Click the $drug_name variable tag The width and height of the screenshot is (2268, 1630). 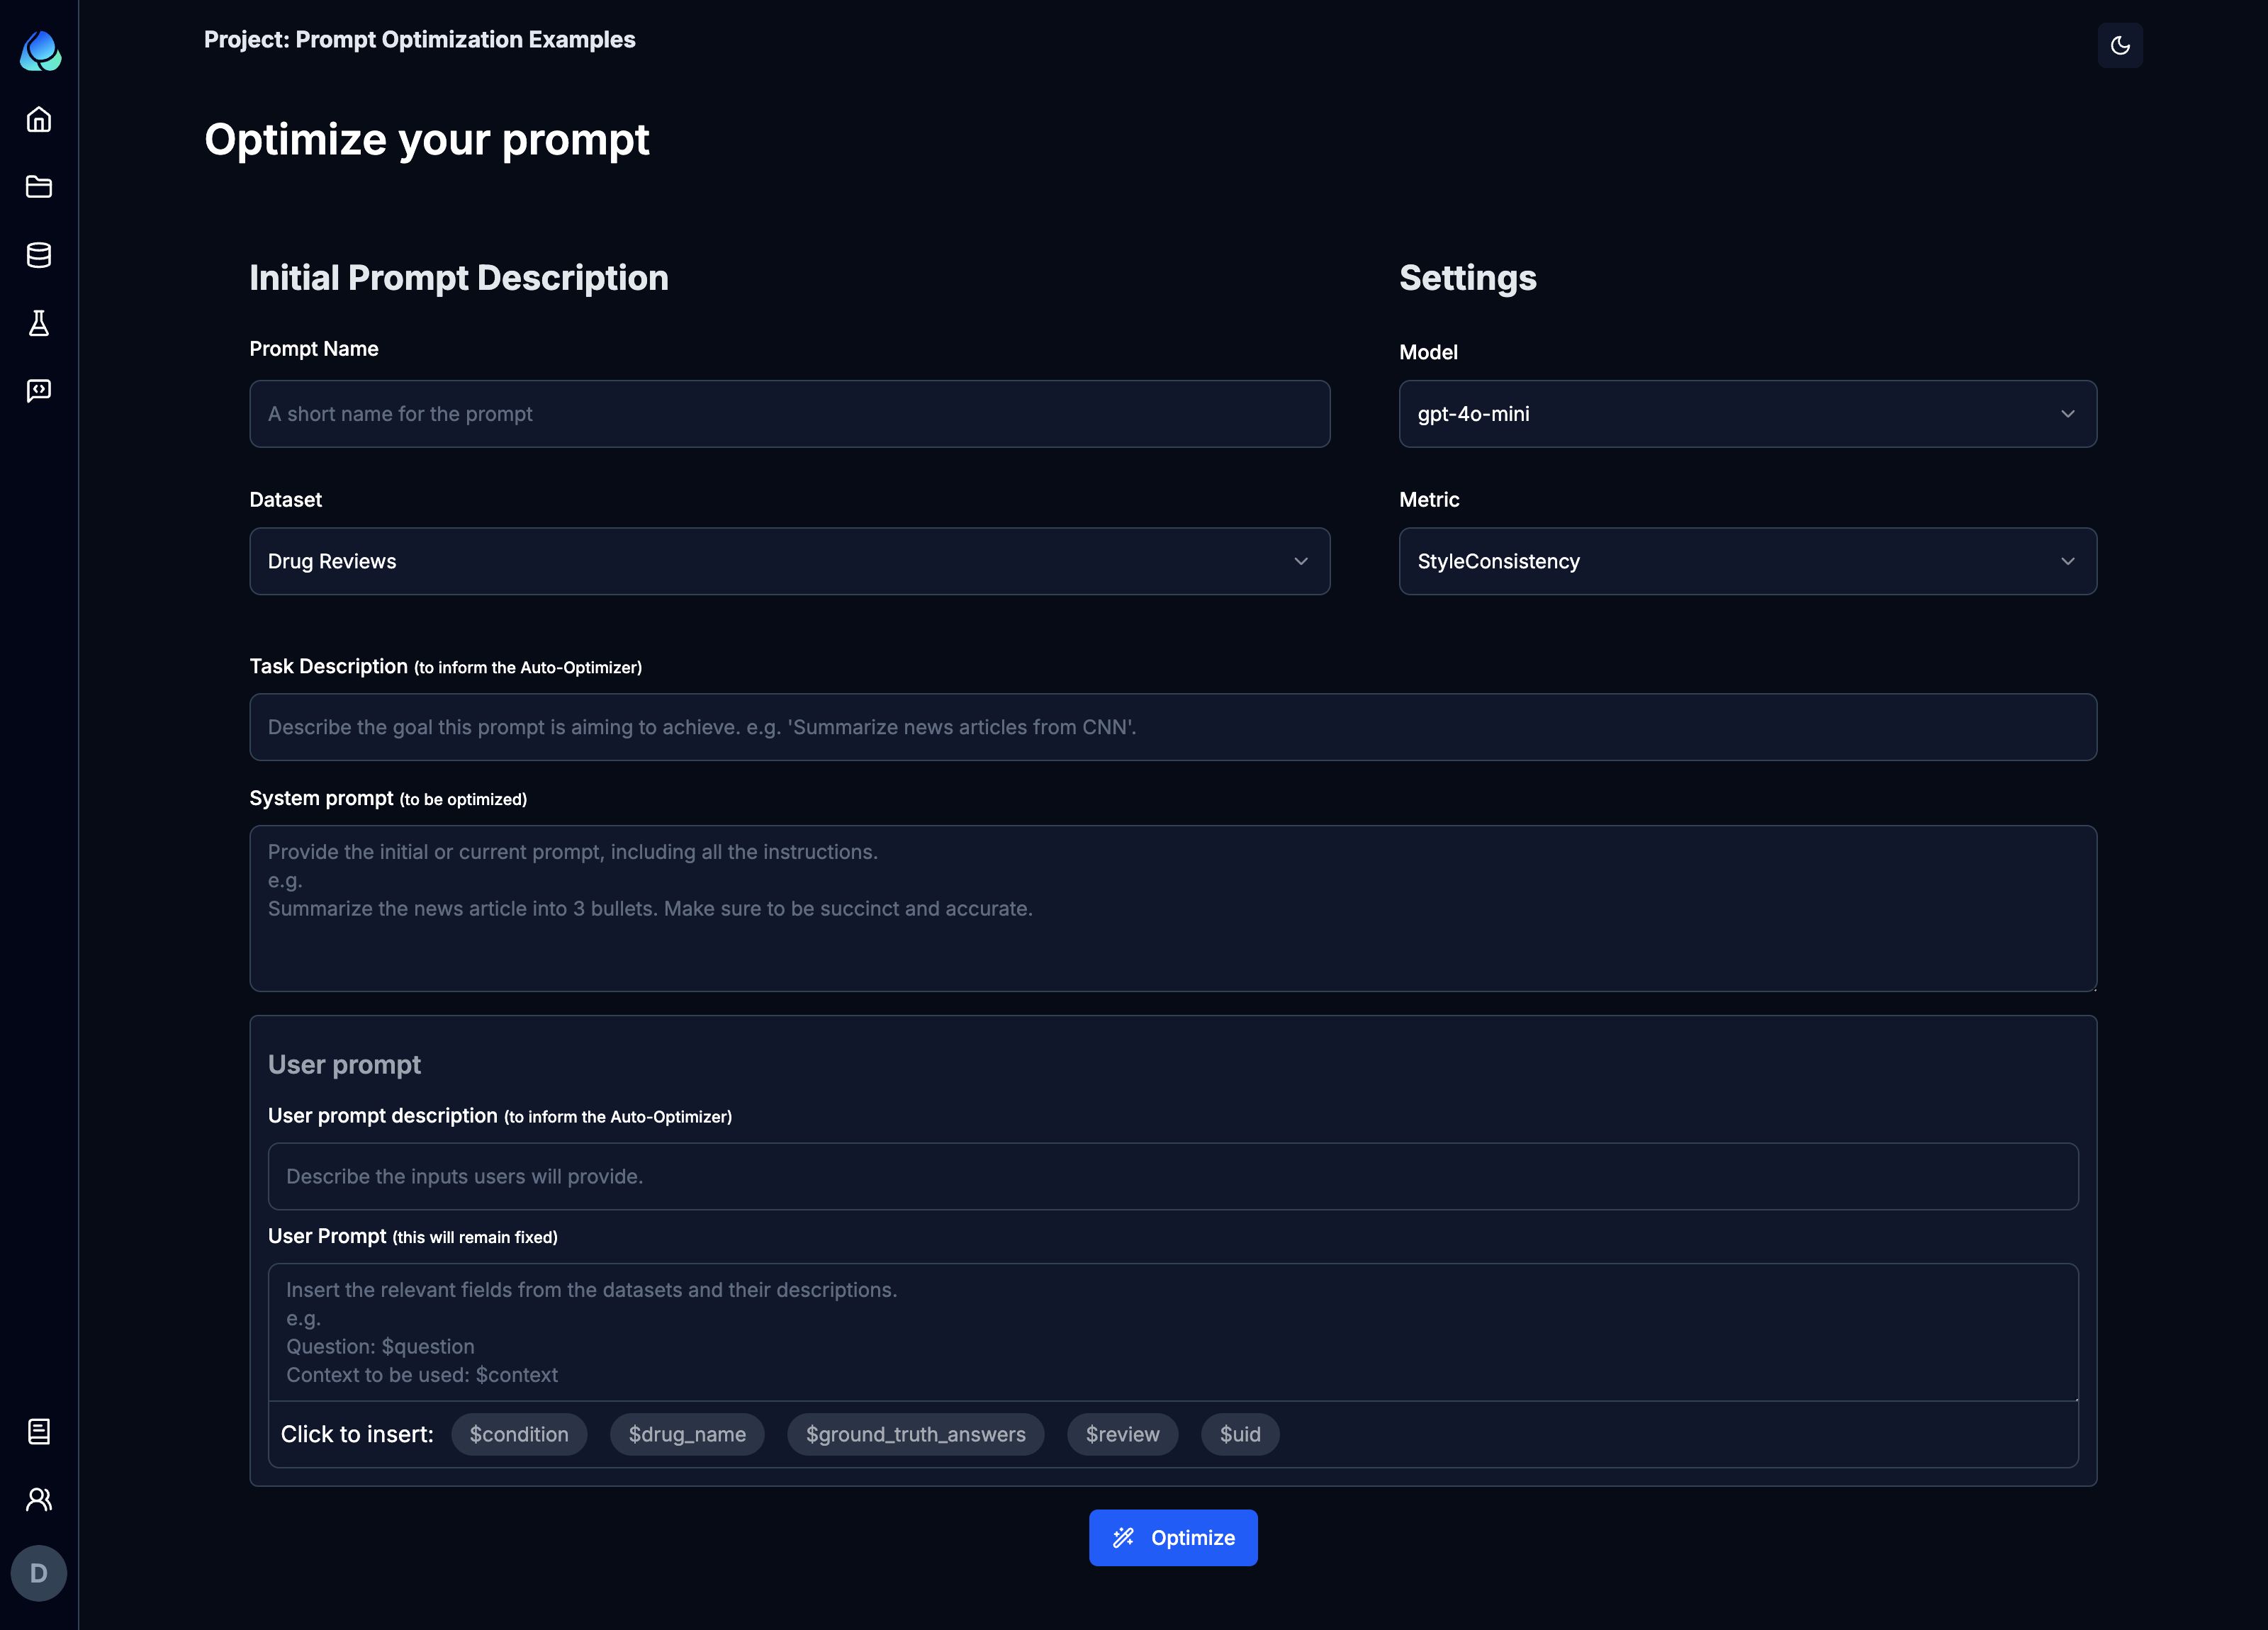tap(687, 1433)
